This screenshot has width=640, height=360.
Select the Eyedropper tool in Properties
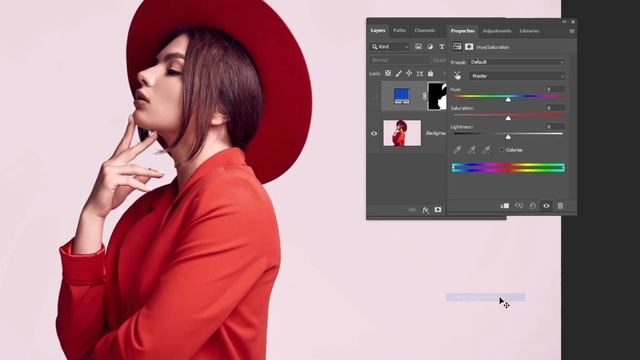coord(457,150)
